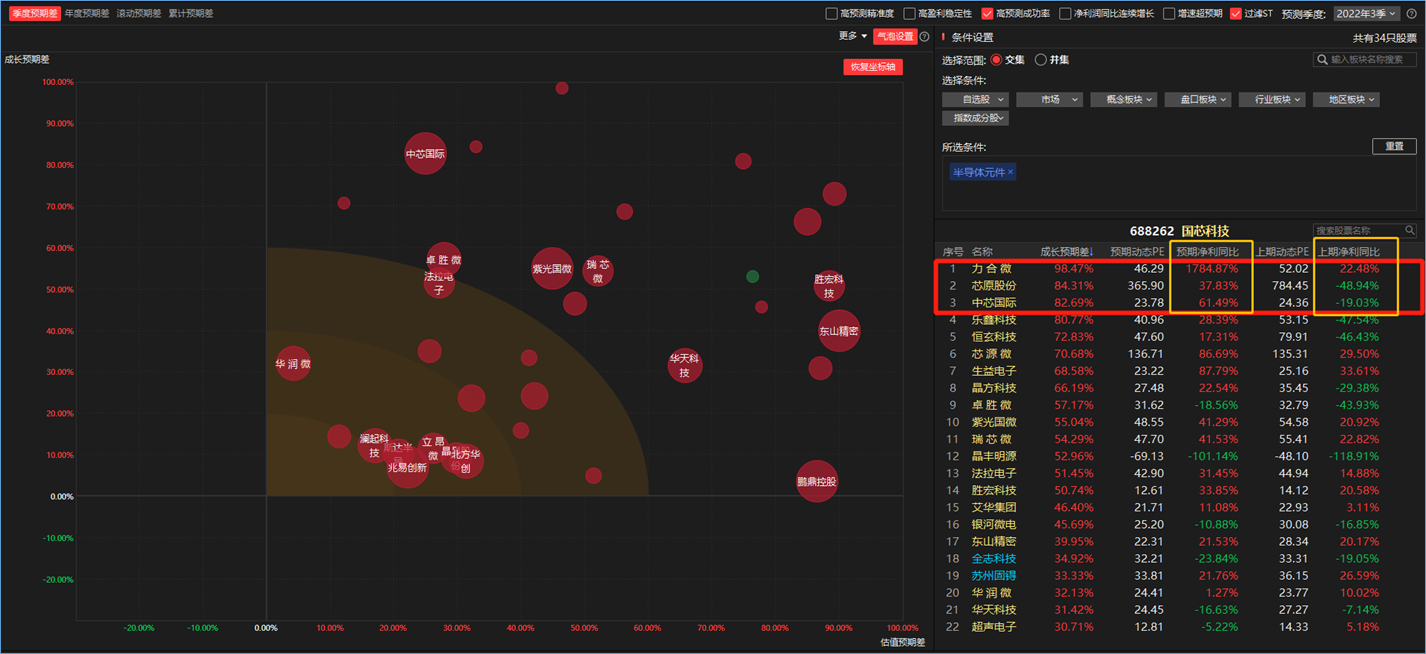Click help icon next to 预测季度 dropdown
This screenshot has height=654, width=1426.
1412,13
